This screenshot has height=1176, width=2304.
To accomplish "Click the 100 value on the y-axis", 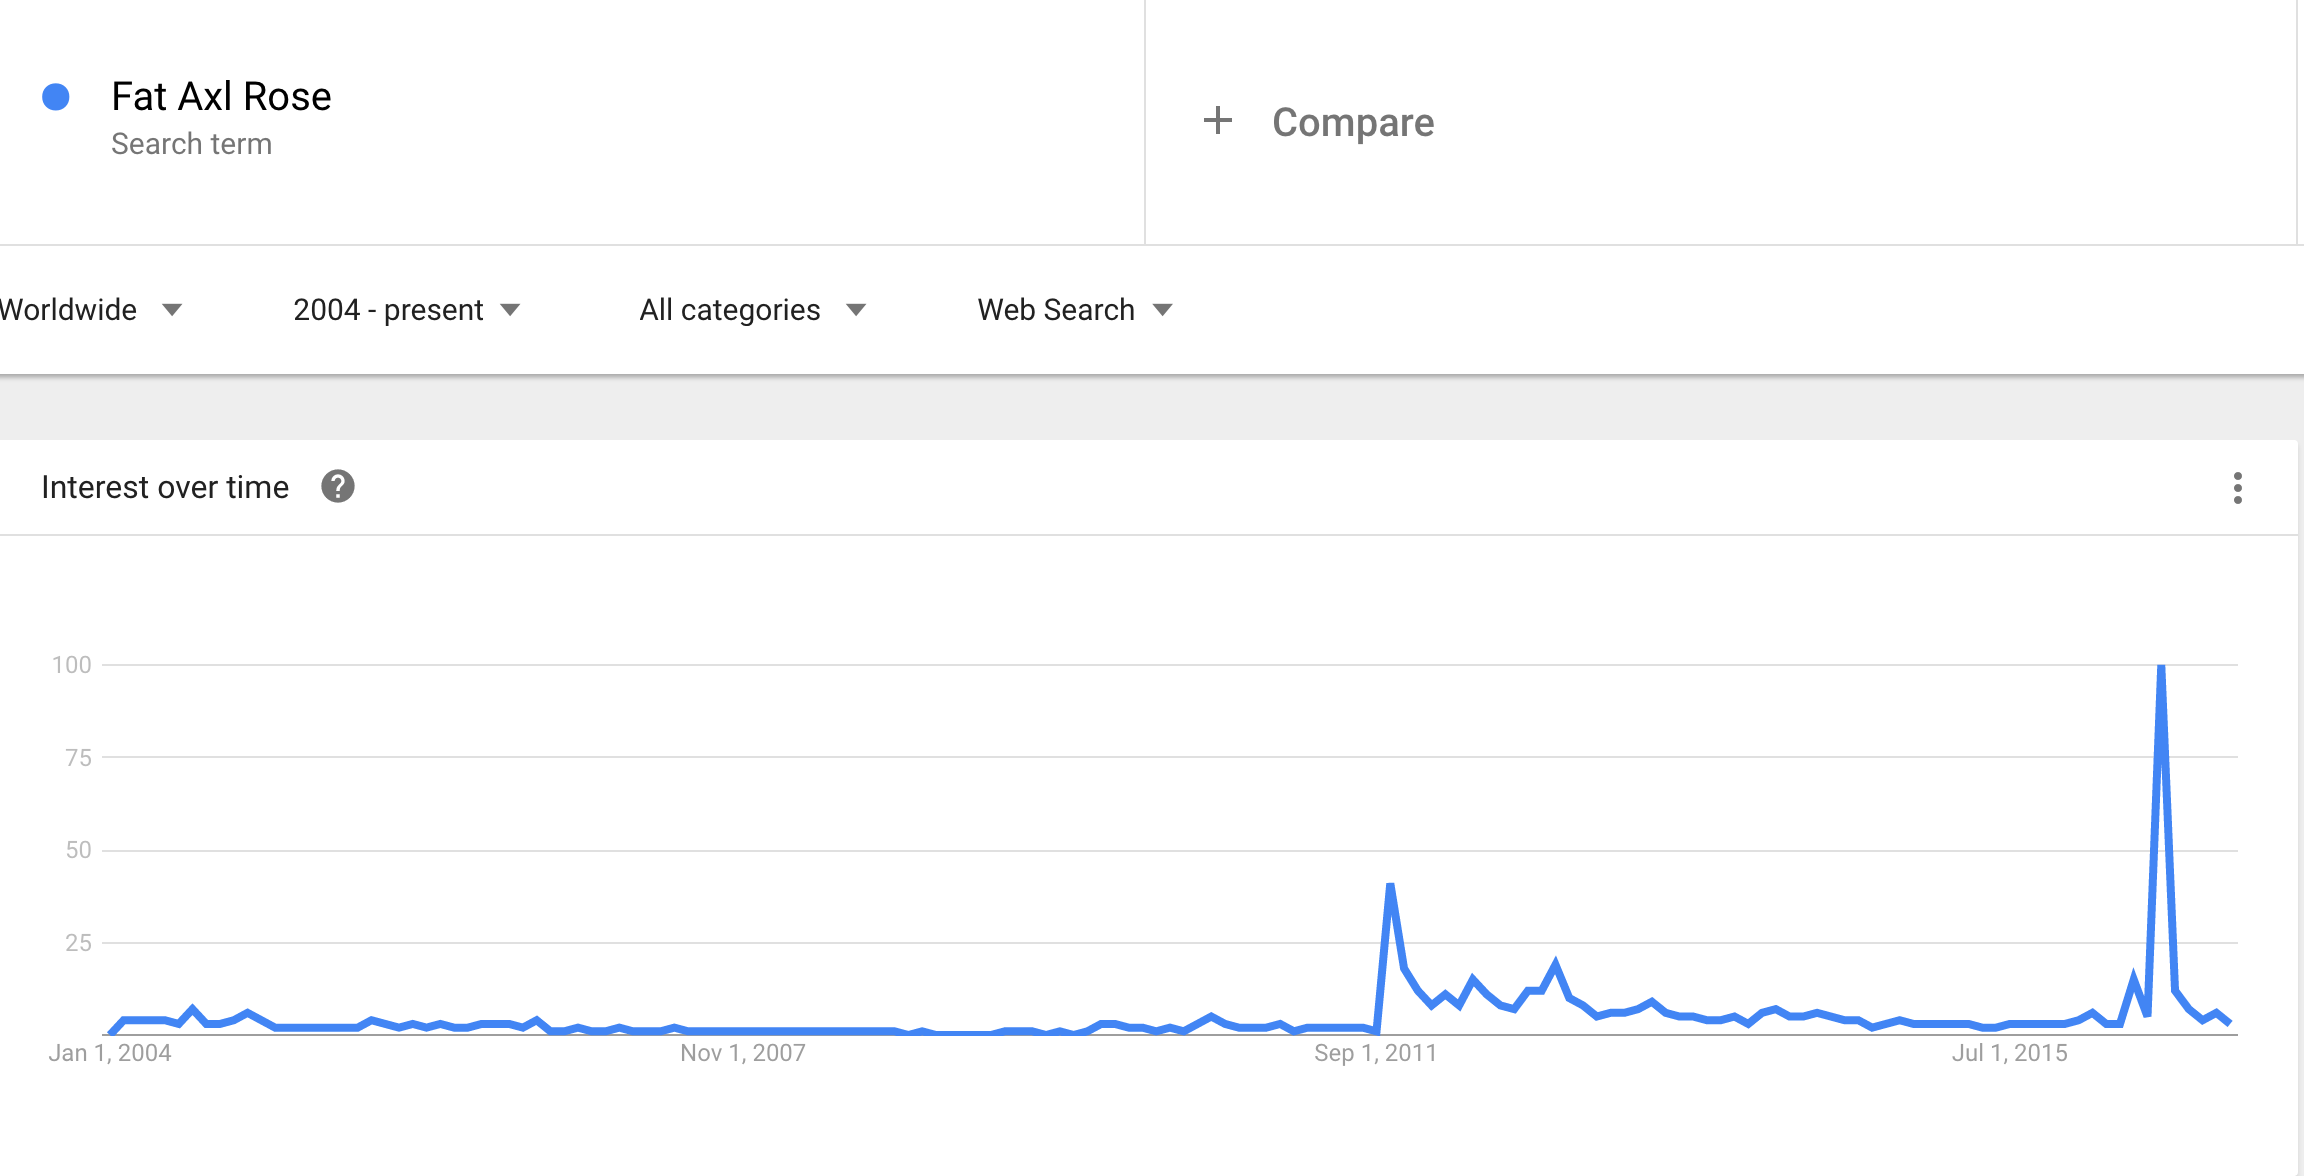I will pyautogui.click(x=72, y=665).
